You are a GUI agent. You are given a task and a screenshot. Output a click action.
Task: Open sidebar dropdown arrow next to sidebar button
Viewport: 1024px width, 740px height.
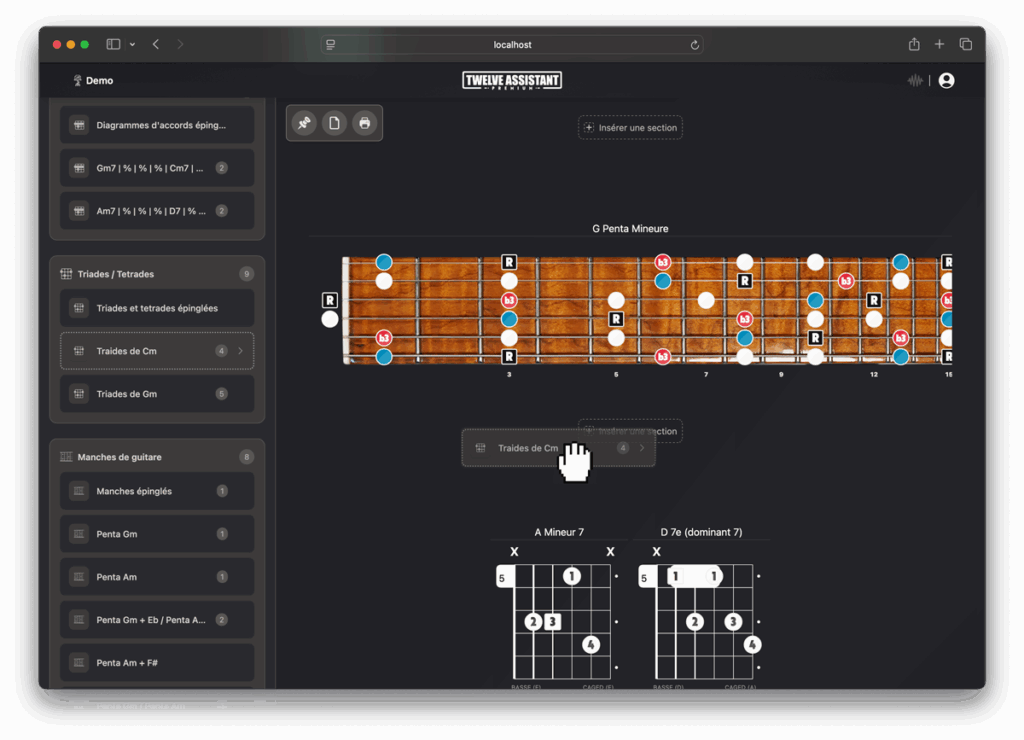pos(132,44)
